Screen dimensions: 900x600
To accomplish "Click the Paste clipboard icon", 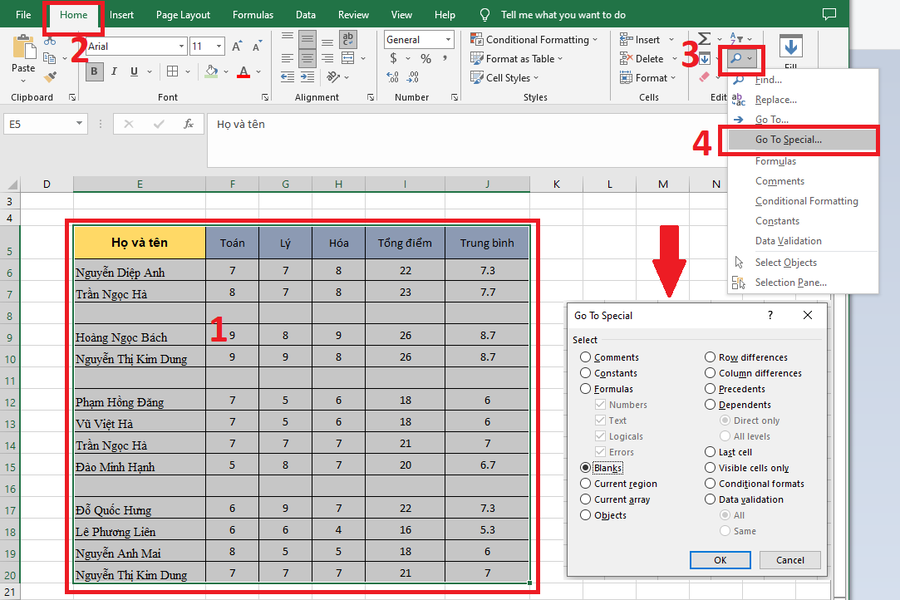I will [24, 47].
